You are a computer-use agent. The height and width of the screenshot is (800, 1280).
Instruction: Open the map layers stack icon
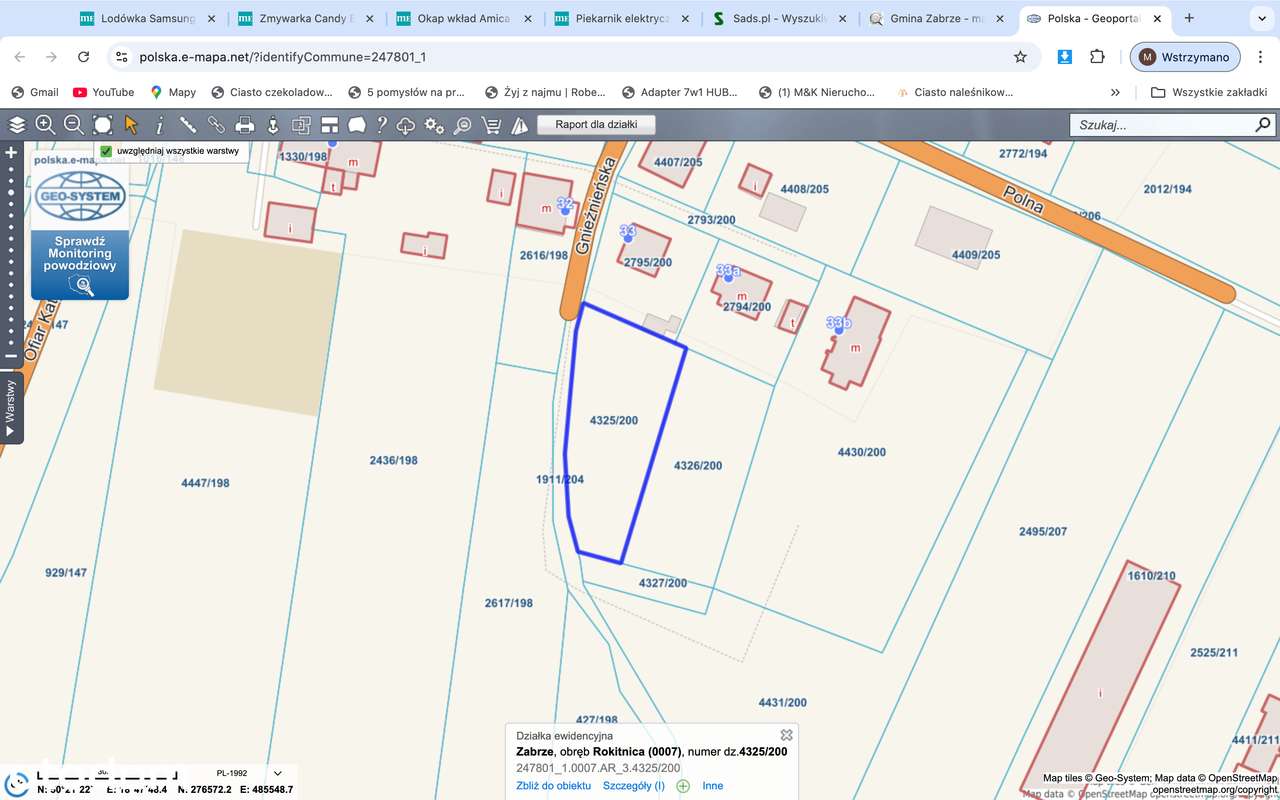(x=17, y=125)
